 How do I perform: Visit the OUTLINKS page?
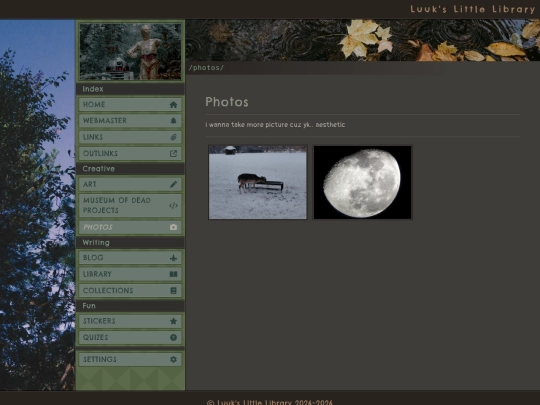click(130, 154)
